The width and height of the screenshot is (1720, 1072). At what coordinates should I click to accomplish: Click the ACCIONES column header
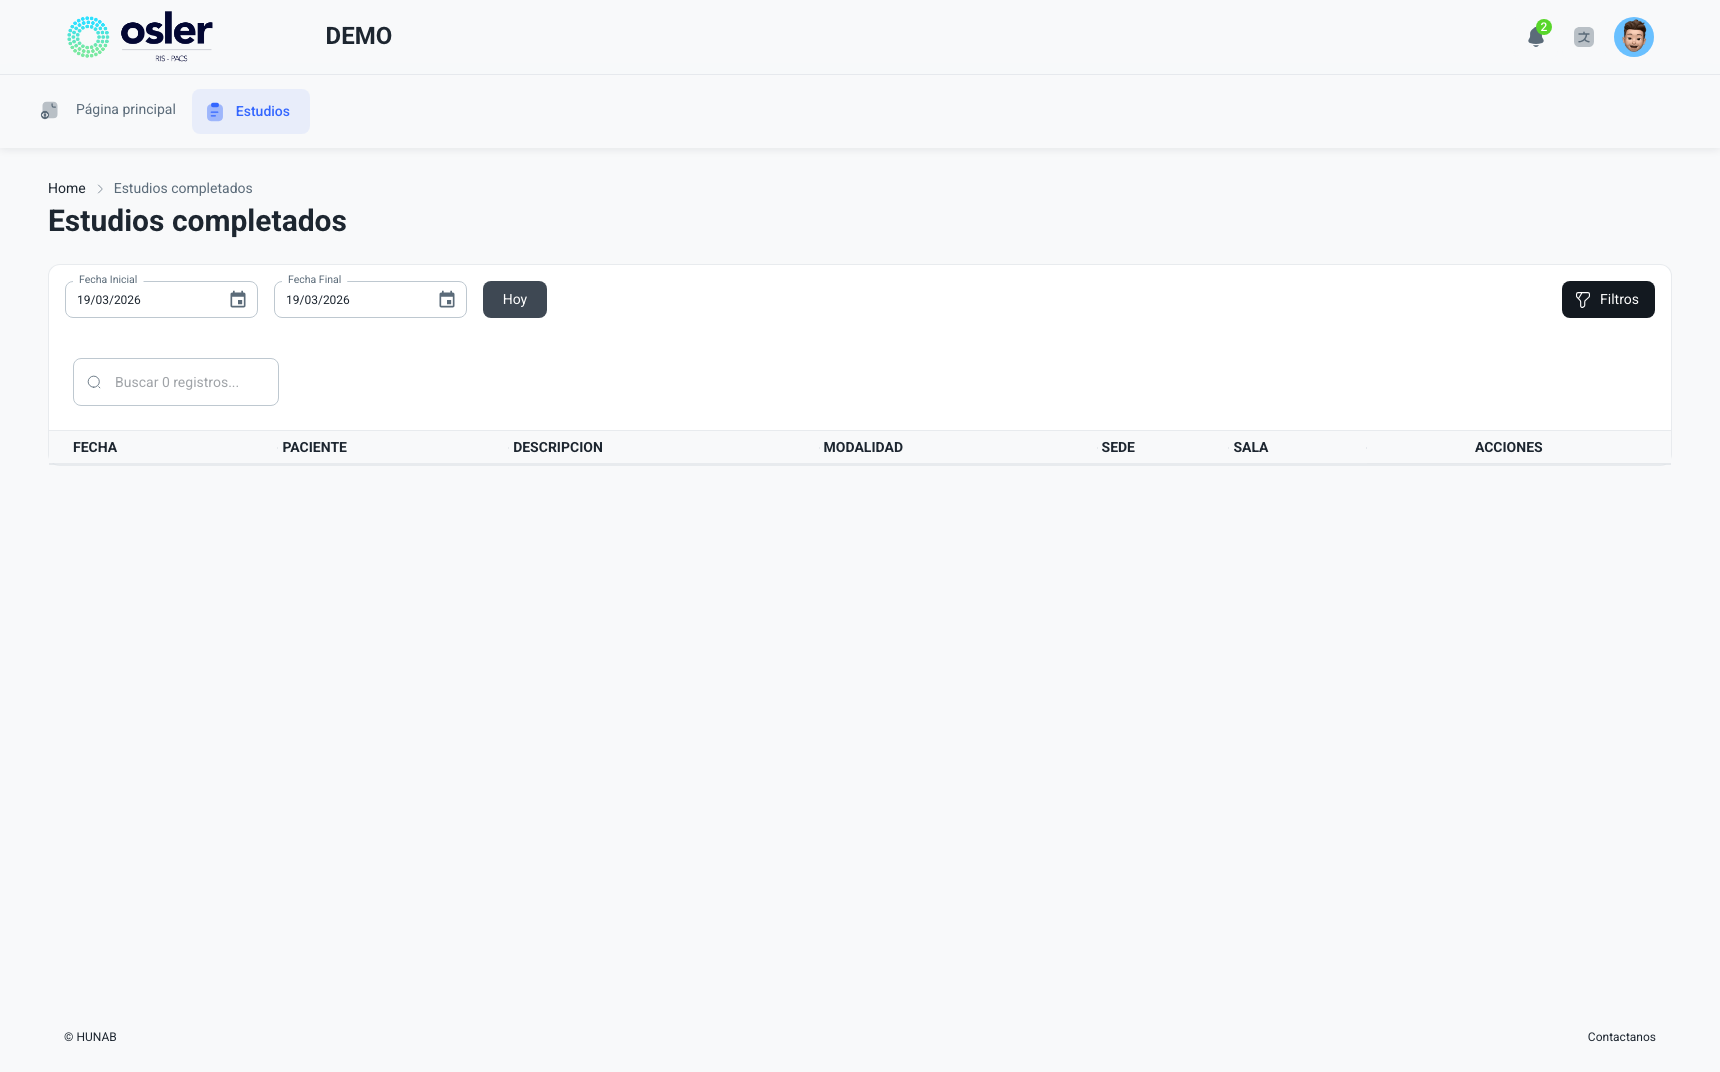[1509, 447]
